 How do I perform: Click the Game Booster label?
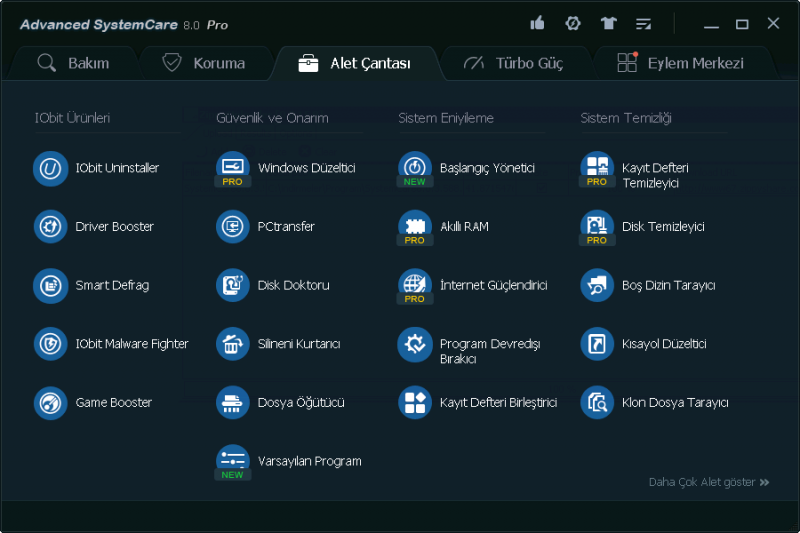click(x=114, y=403)
